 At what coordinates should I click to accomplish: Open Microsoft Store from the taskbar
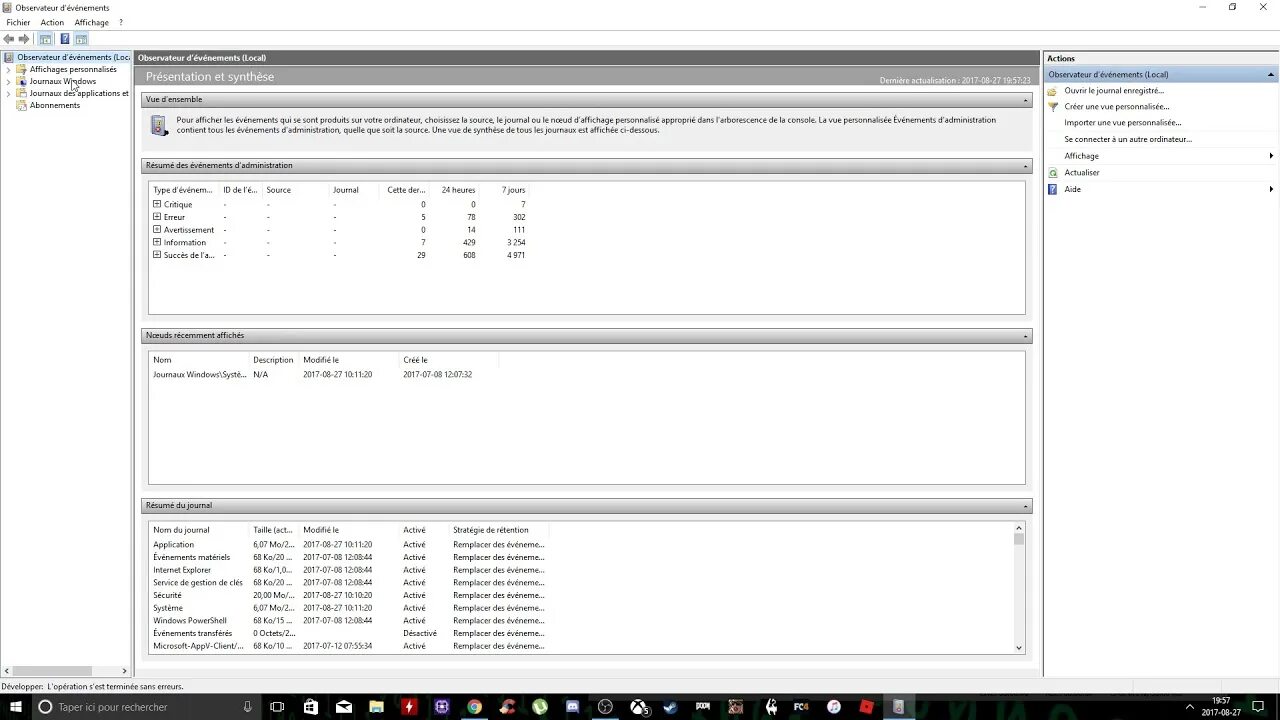pos(311,706)
